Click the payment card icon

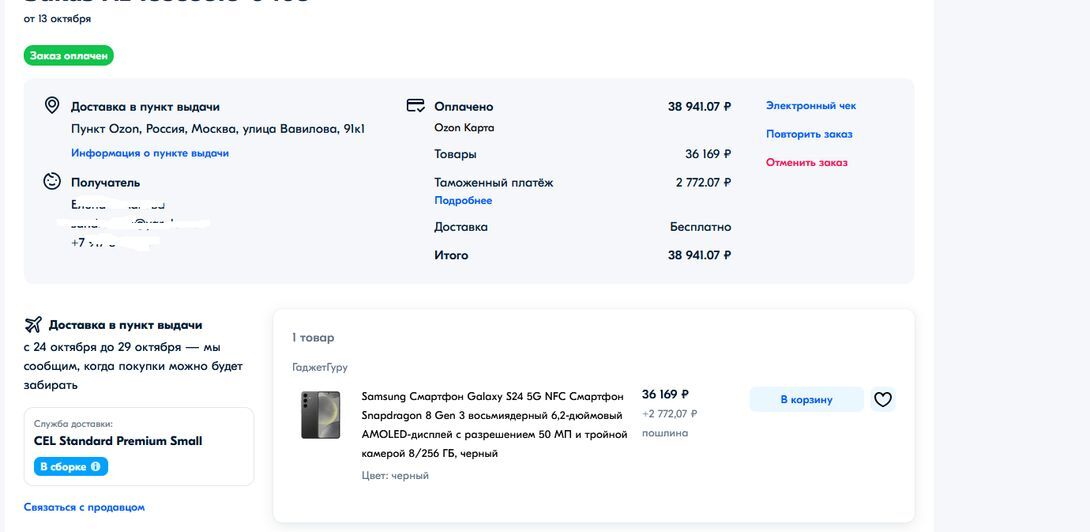click(416, 106)
